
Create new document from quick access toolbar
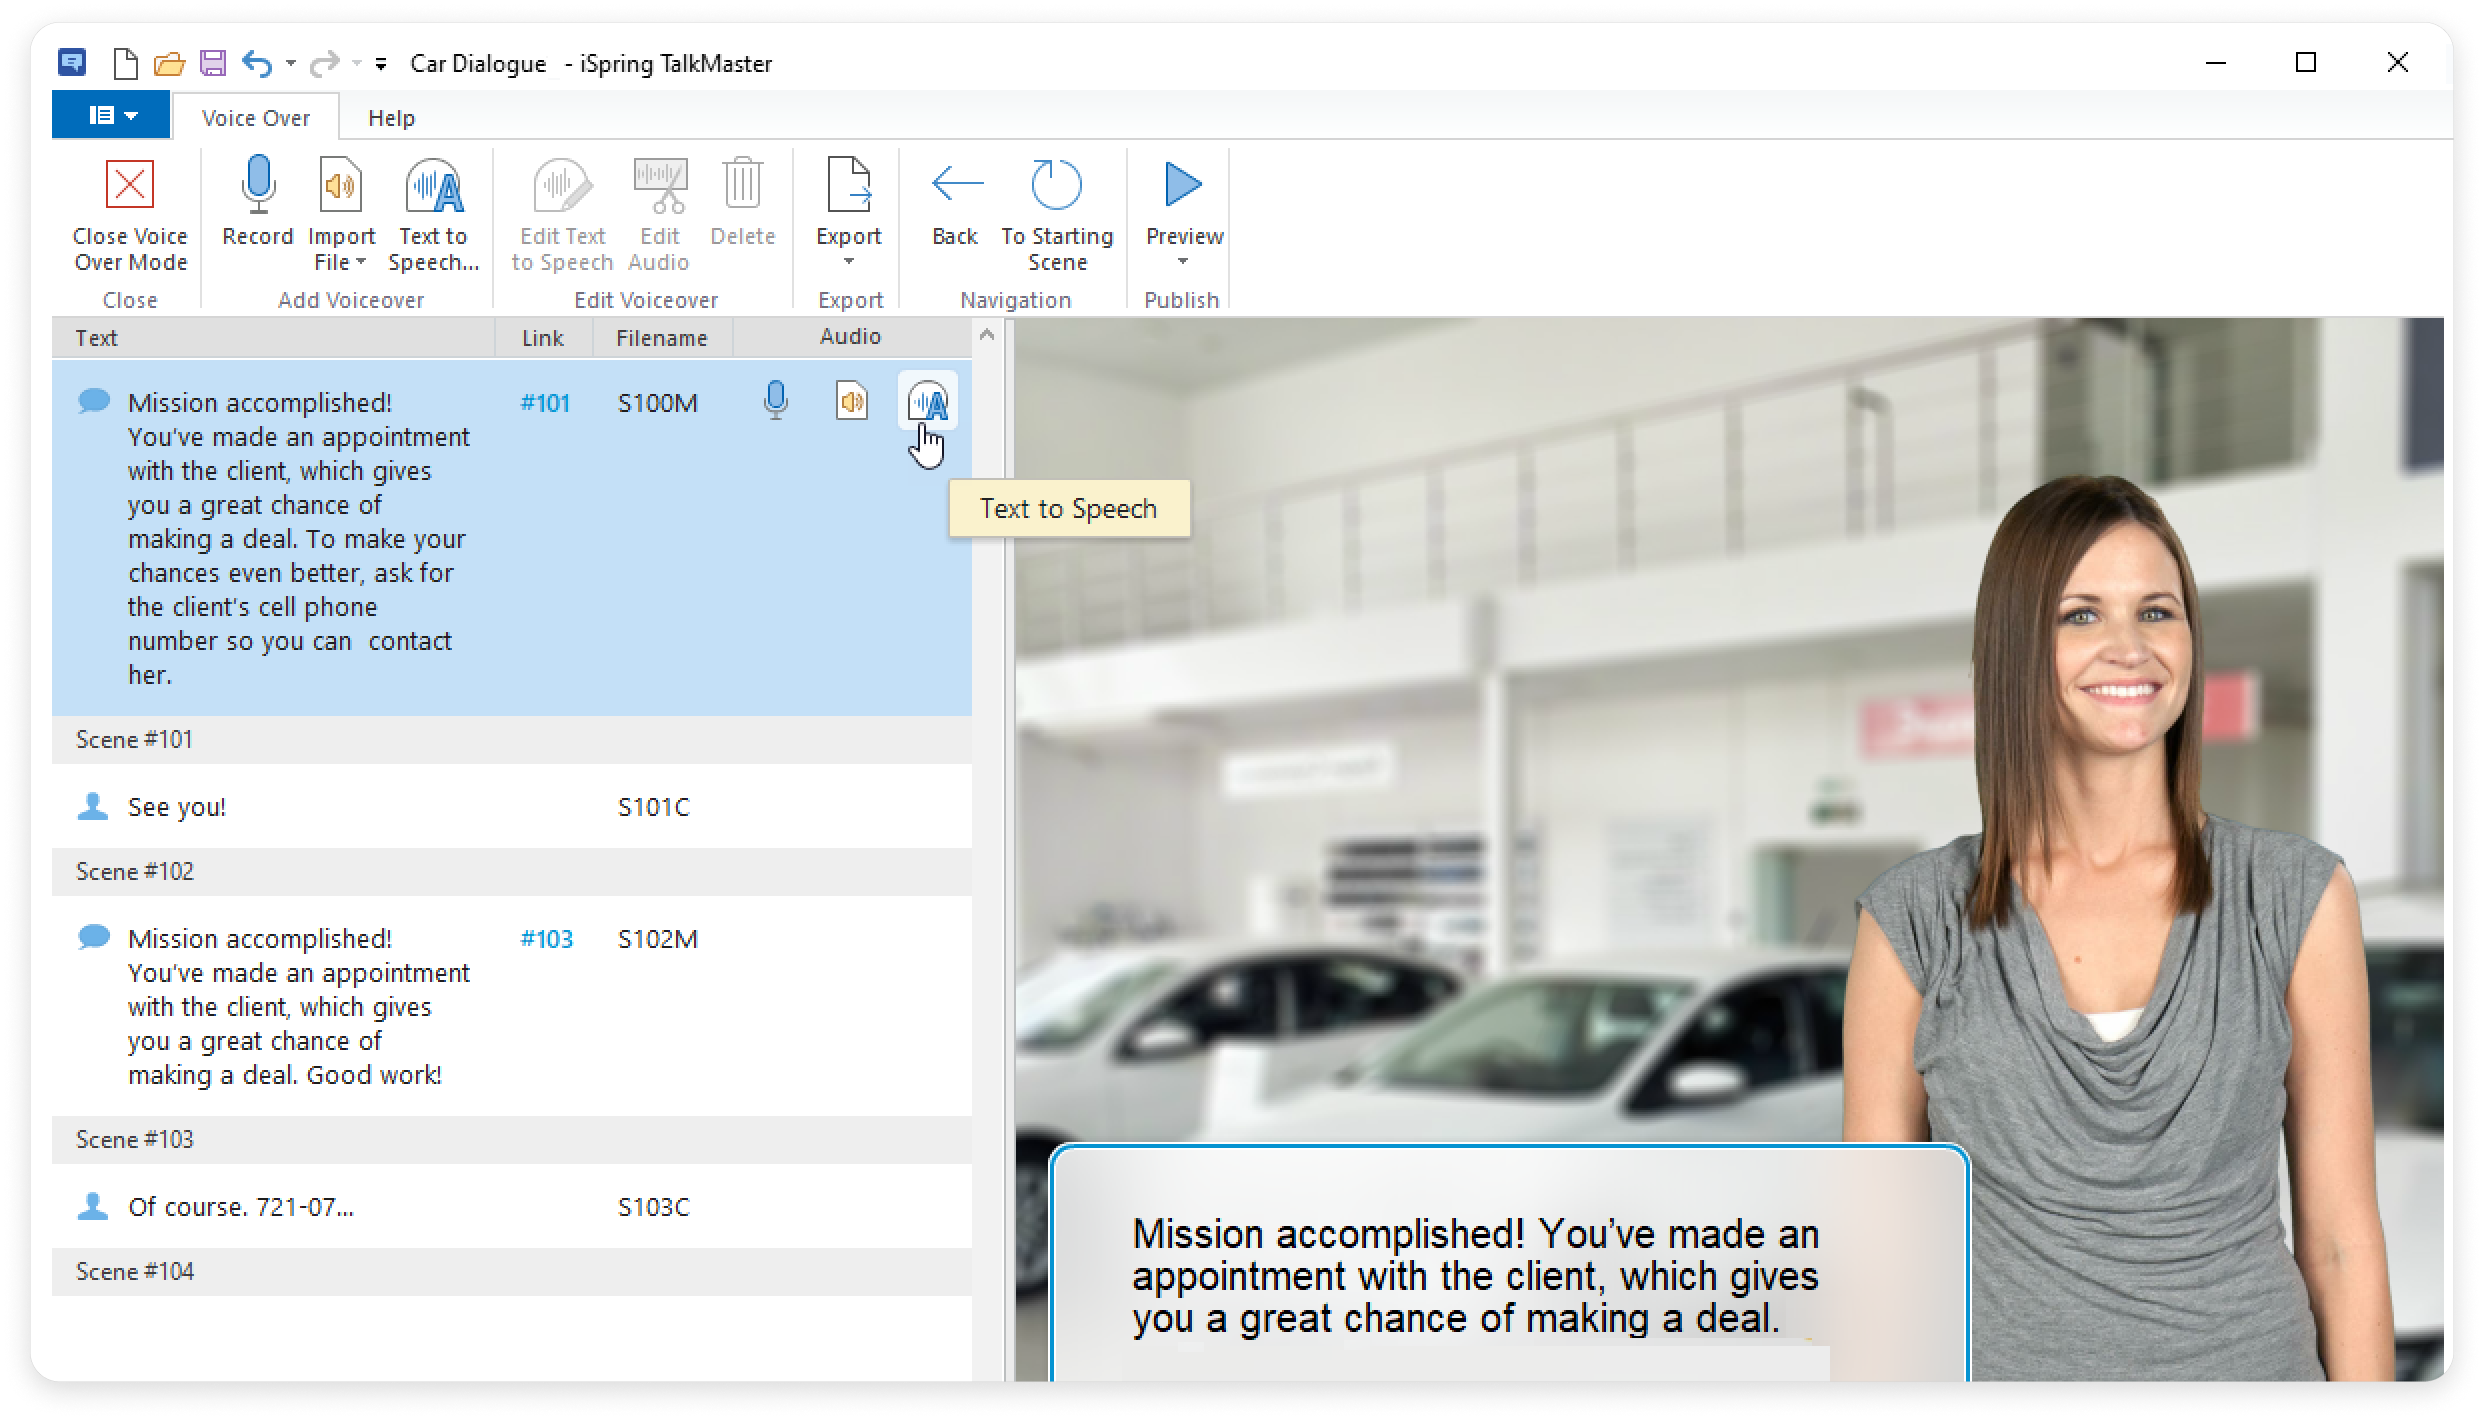click(x=126, y=64)
